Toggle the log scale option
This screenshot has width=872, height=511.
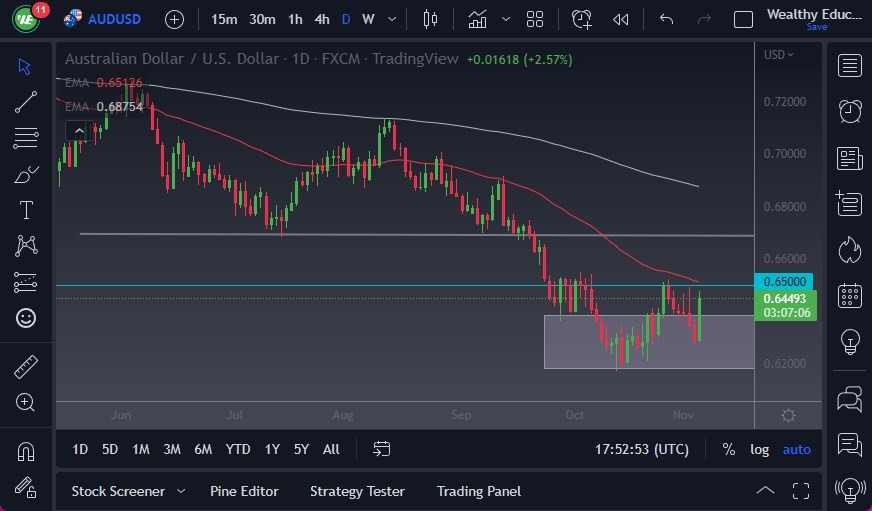[760, 449]
